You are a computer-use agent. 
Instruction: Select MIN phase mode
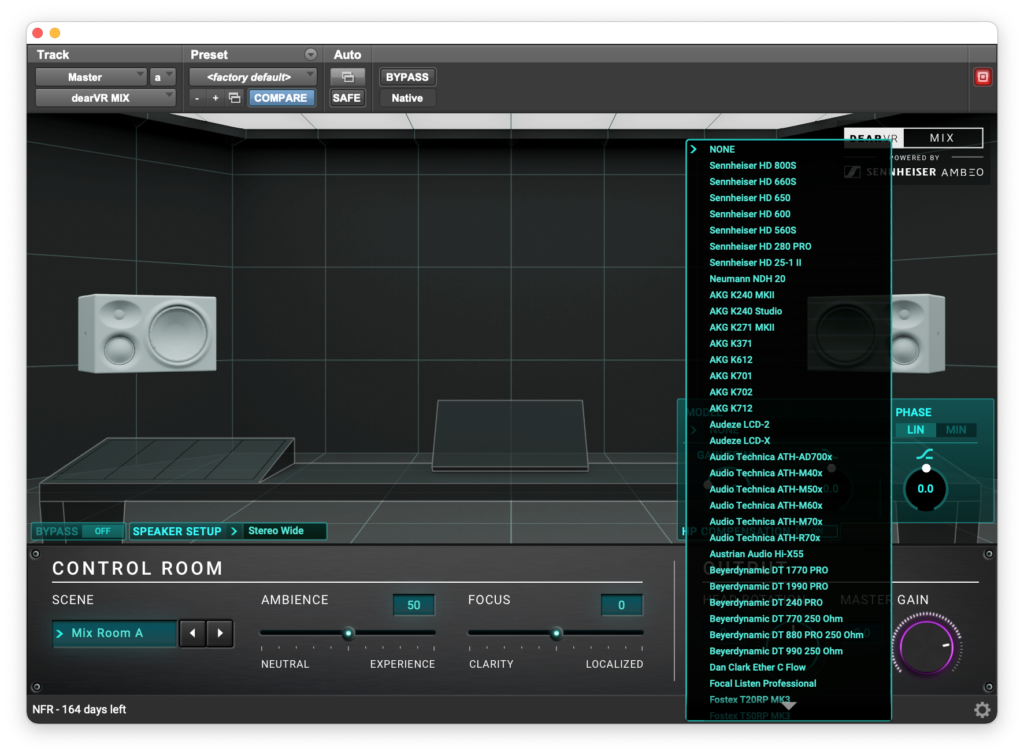pyautogui.click(x=956, y=430)
